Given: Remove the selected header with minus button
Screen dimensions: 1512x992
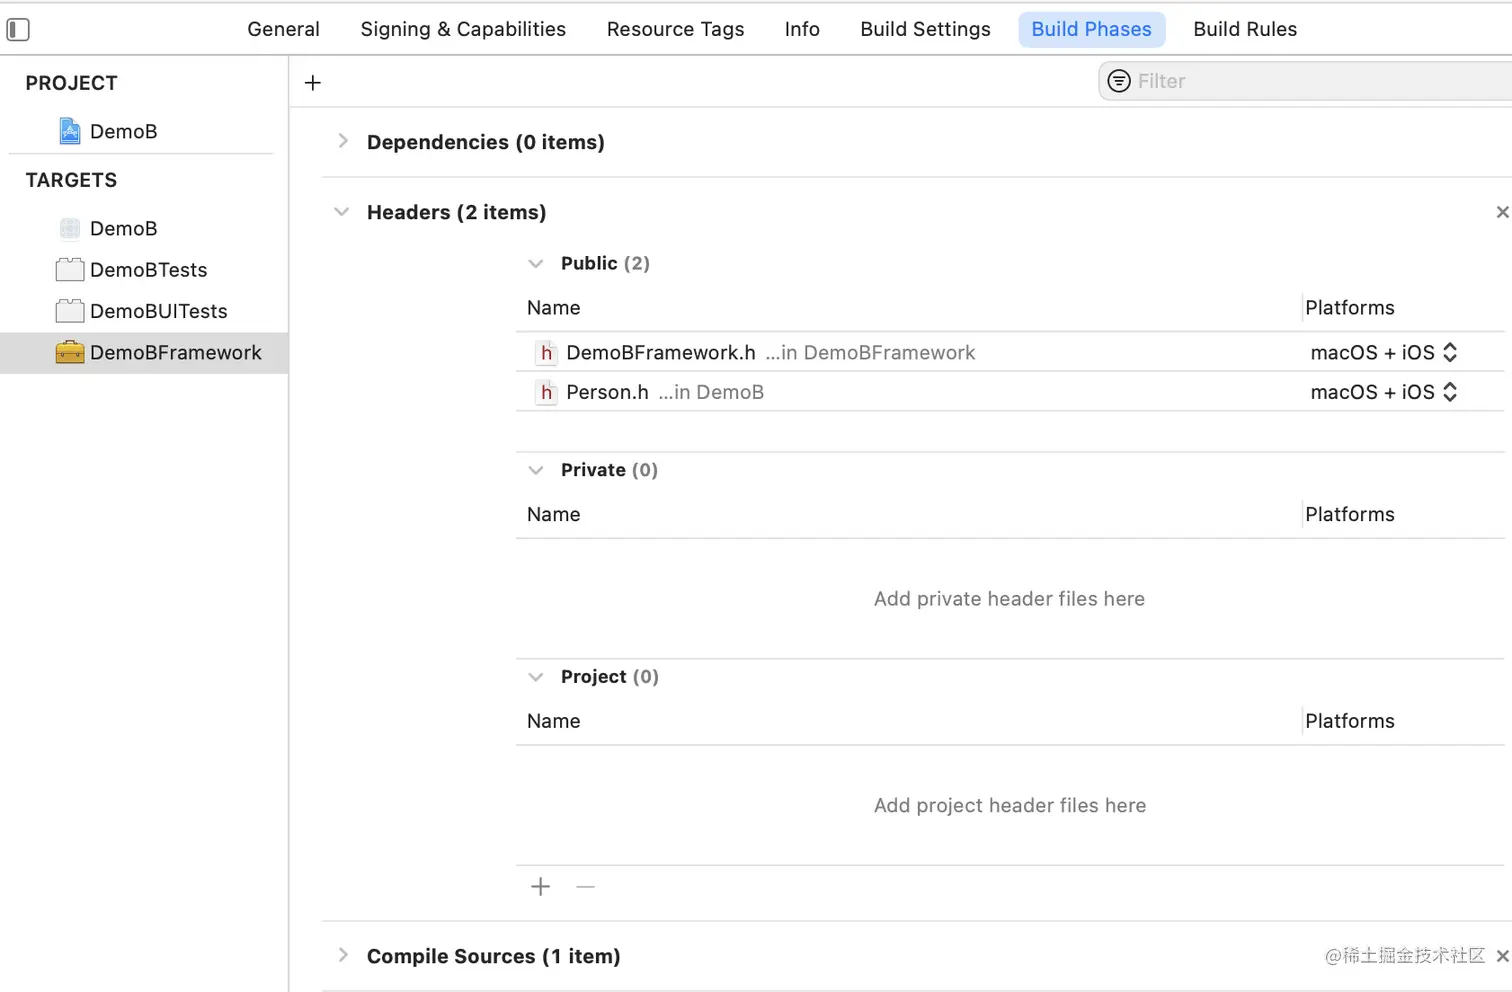Looking at the screenshot, I should pyautogui.click(x=586, y=887).
